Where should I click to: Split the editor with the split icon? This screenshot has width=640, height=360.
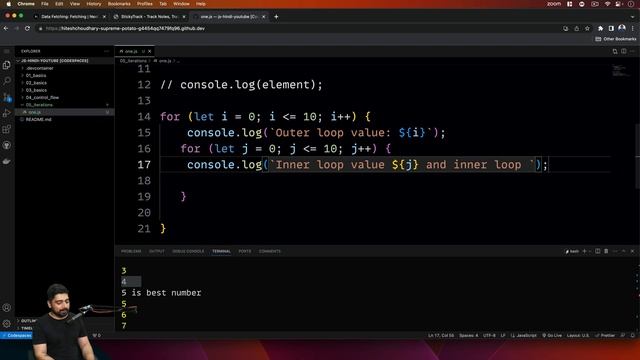pyautogui.click(x=624, y=51)
